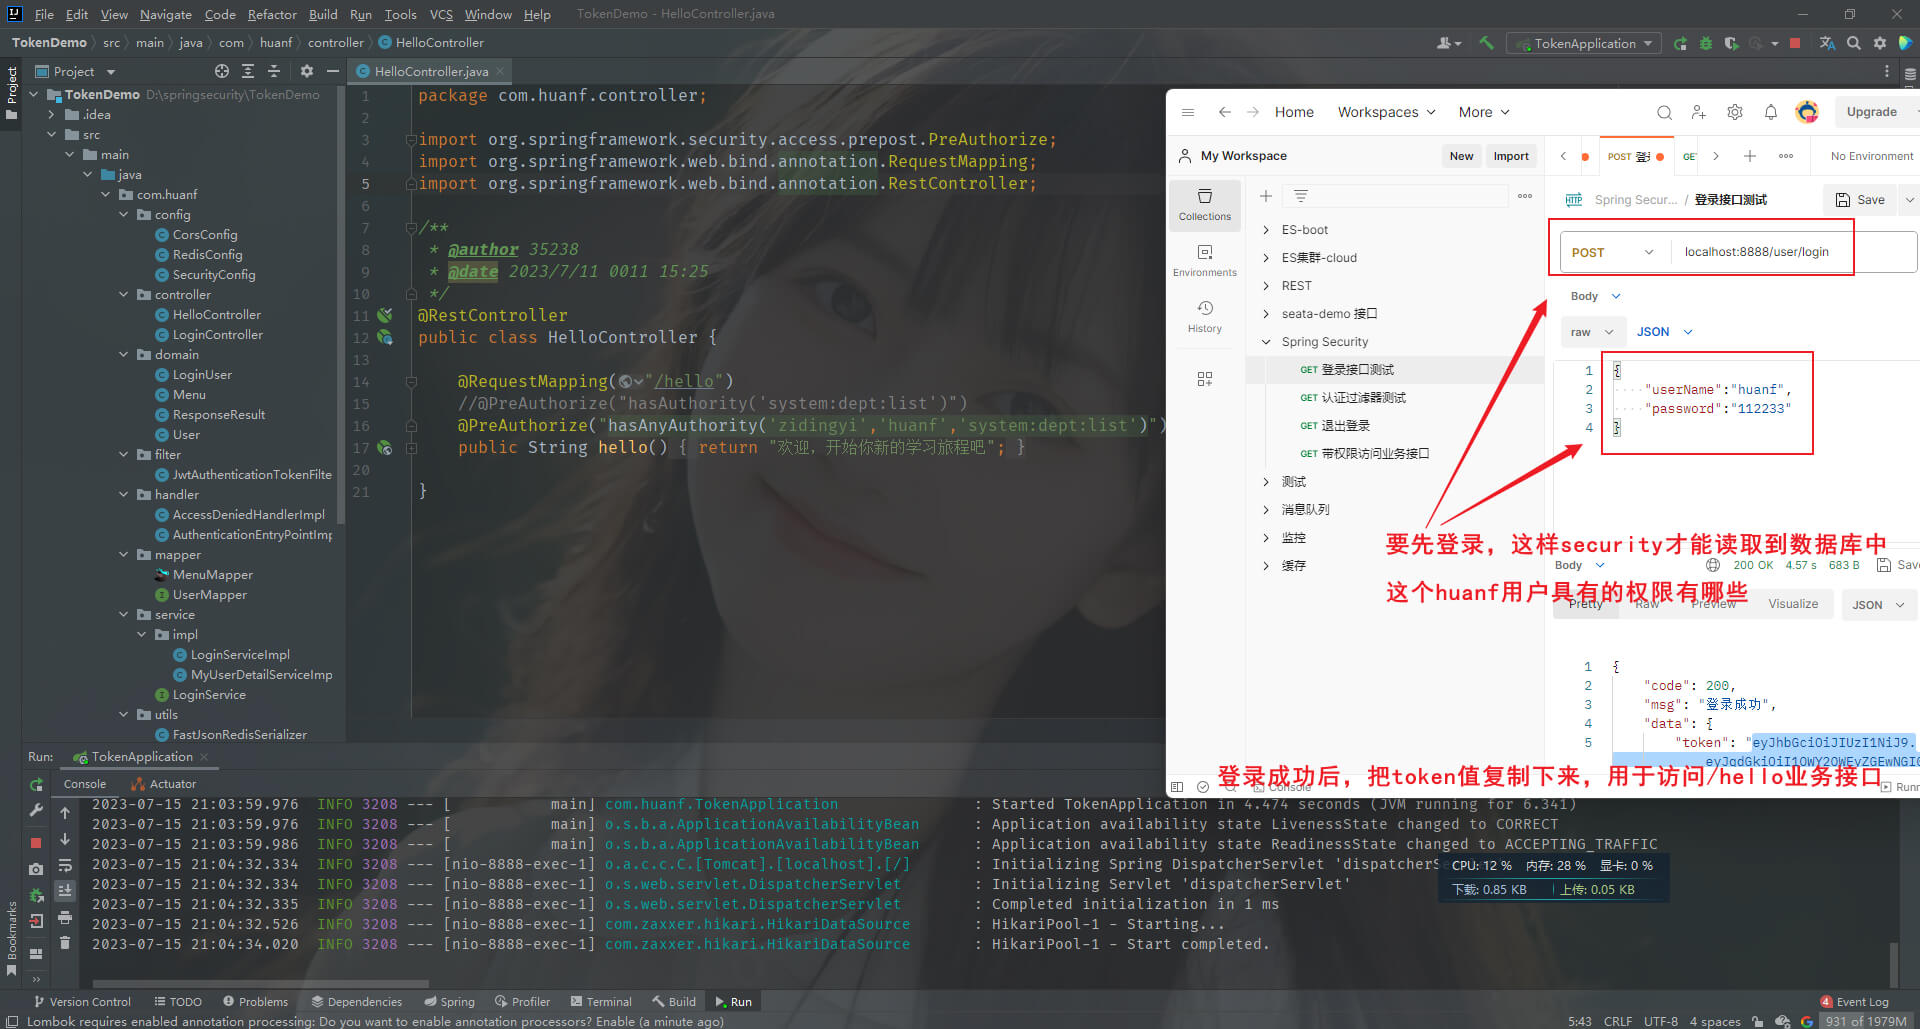Click Postman Upgrade button
The height and width of the screenshot is (1029, 1920).
pyautogui.click(x=1872, y=112)
